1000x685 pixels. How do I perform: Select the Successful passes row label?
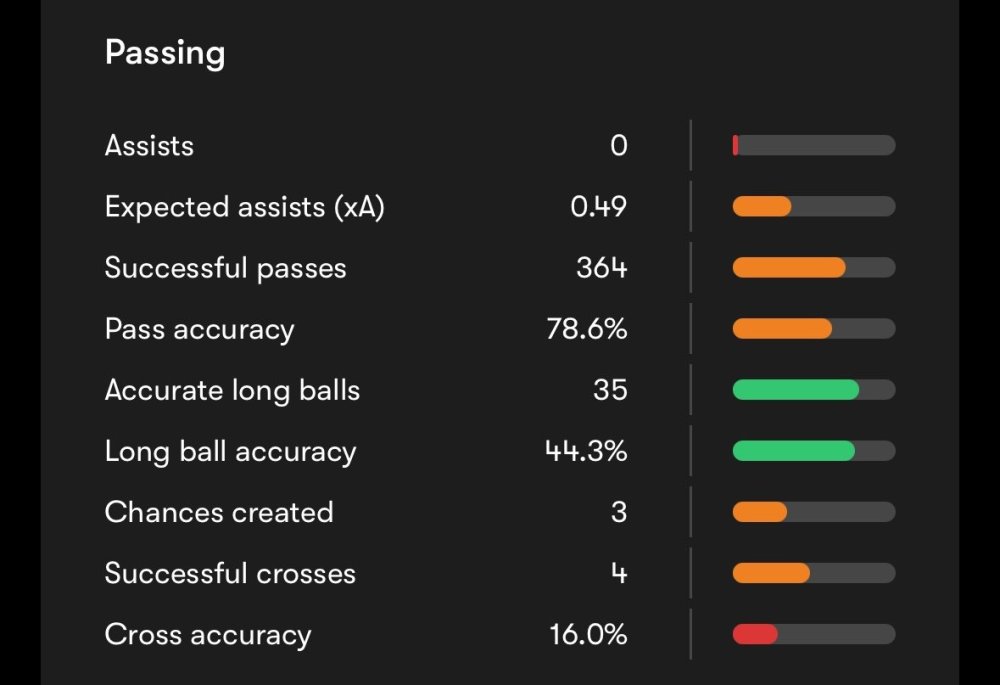(225, 268)
